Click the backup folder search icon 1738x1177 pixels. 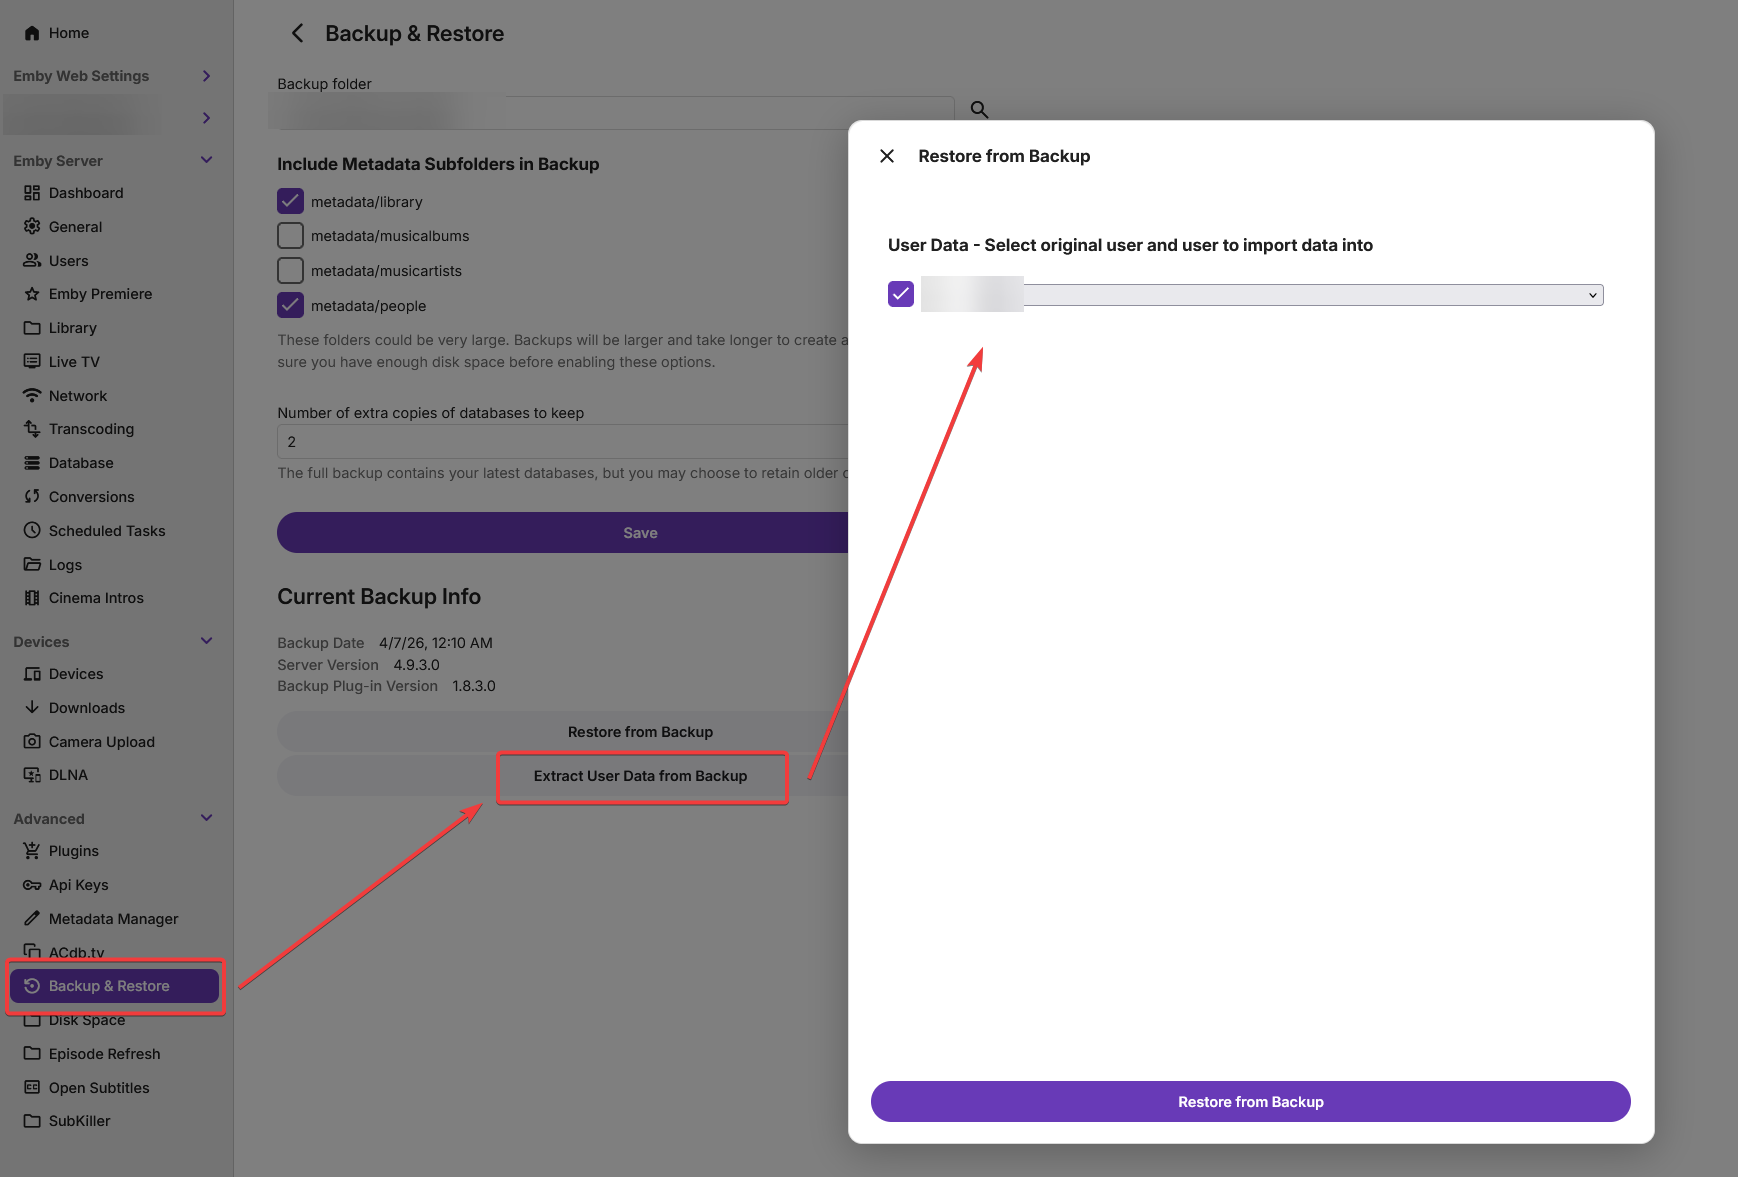[x=979, y=109]
